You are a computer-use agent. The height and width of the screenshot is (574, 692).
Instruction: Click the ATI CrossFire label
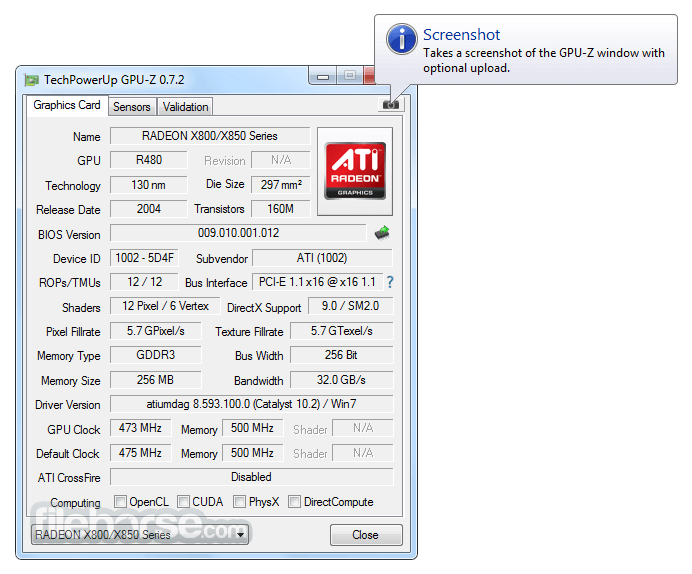point(69,478)
